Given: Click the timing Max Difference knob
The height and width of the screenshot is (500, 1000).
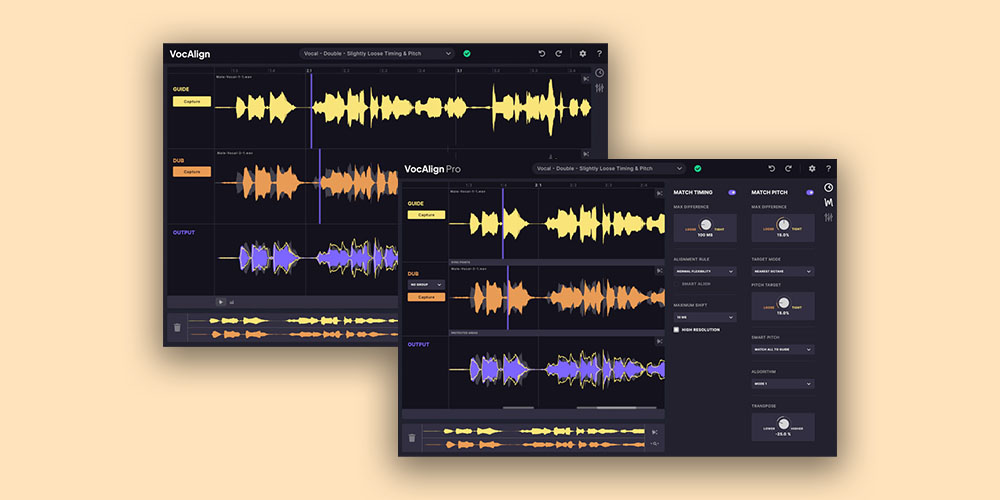Looking at the screenshot, I should pyautogui.click(x=705, y=224).
